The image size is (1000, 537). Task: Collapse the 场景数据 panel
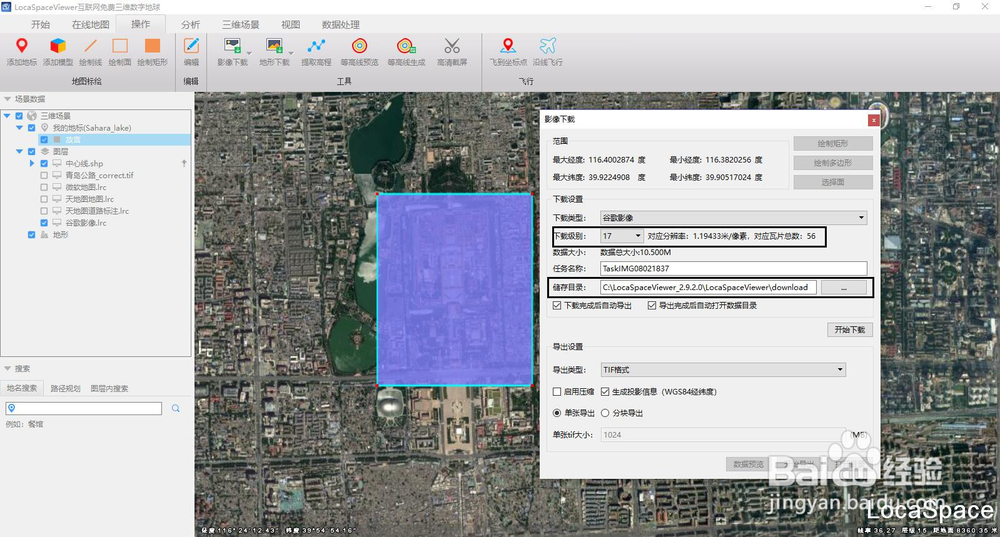(8, 99)
